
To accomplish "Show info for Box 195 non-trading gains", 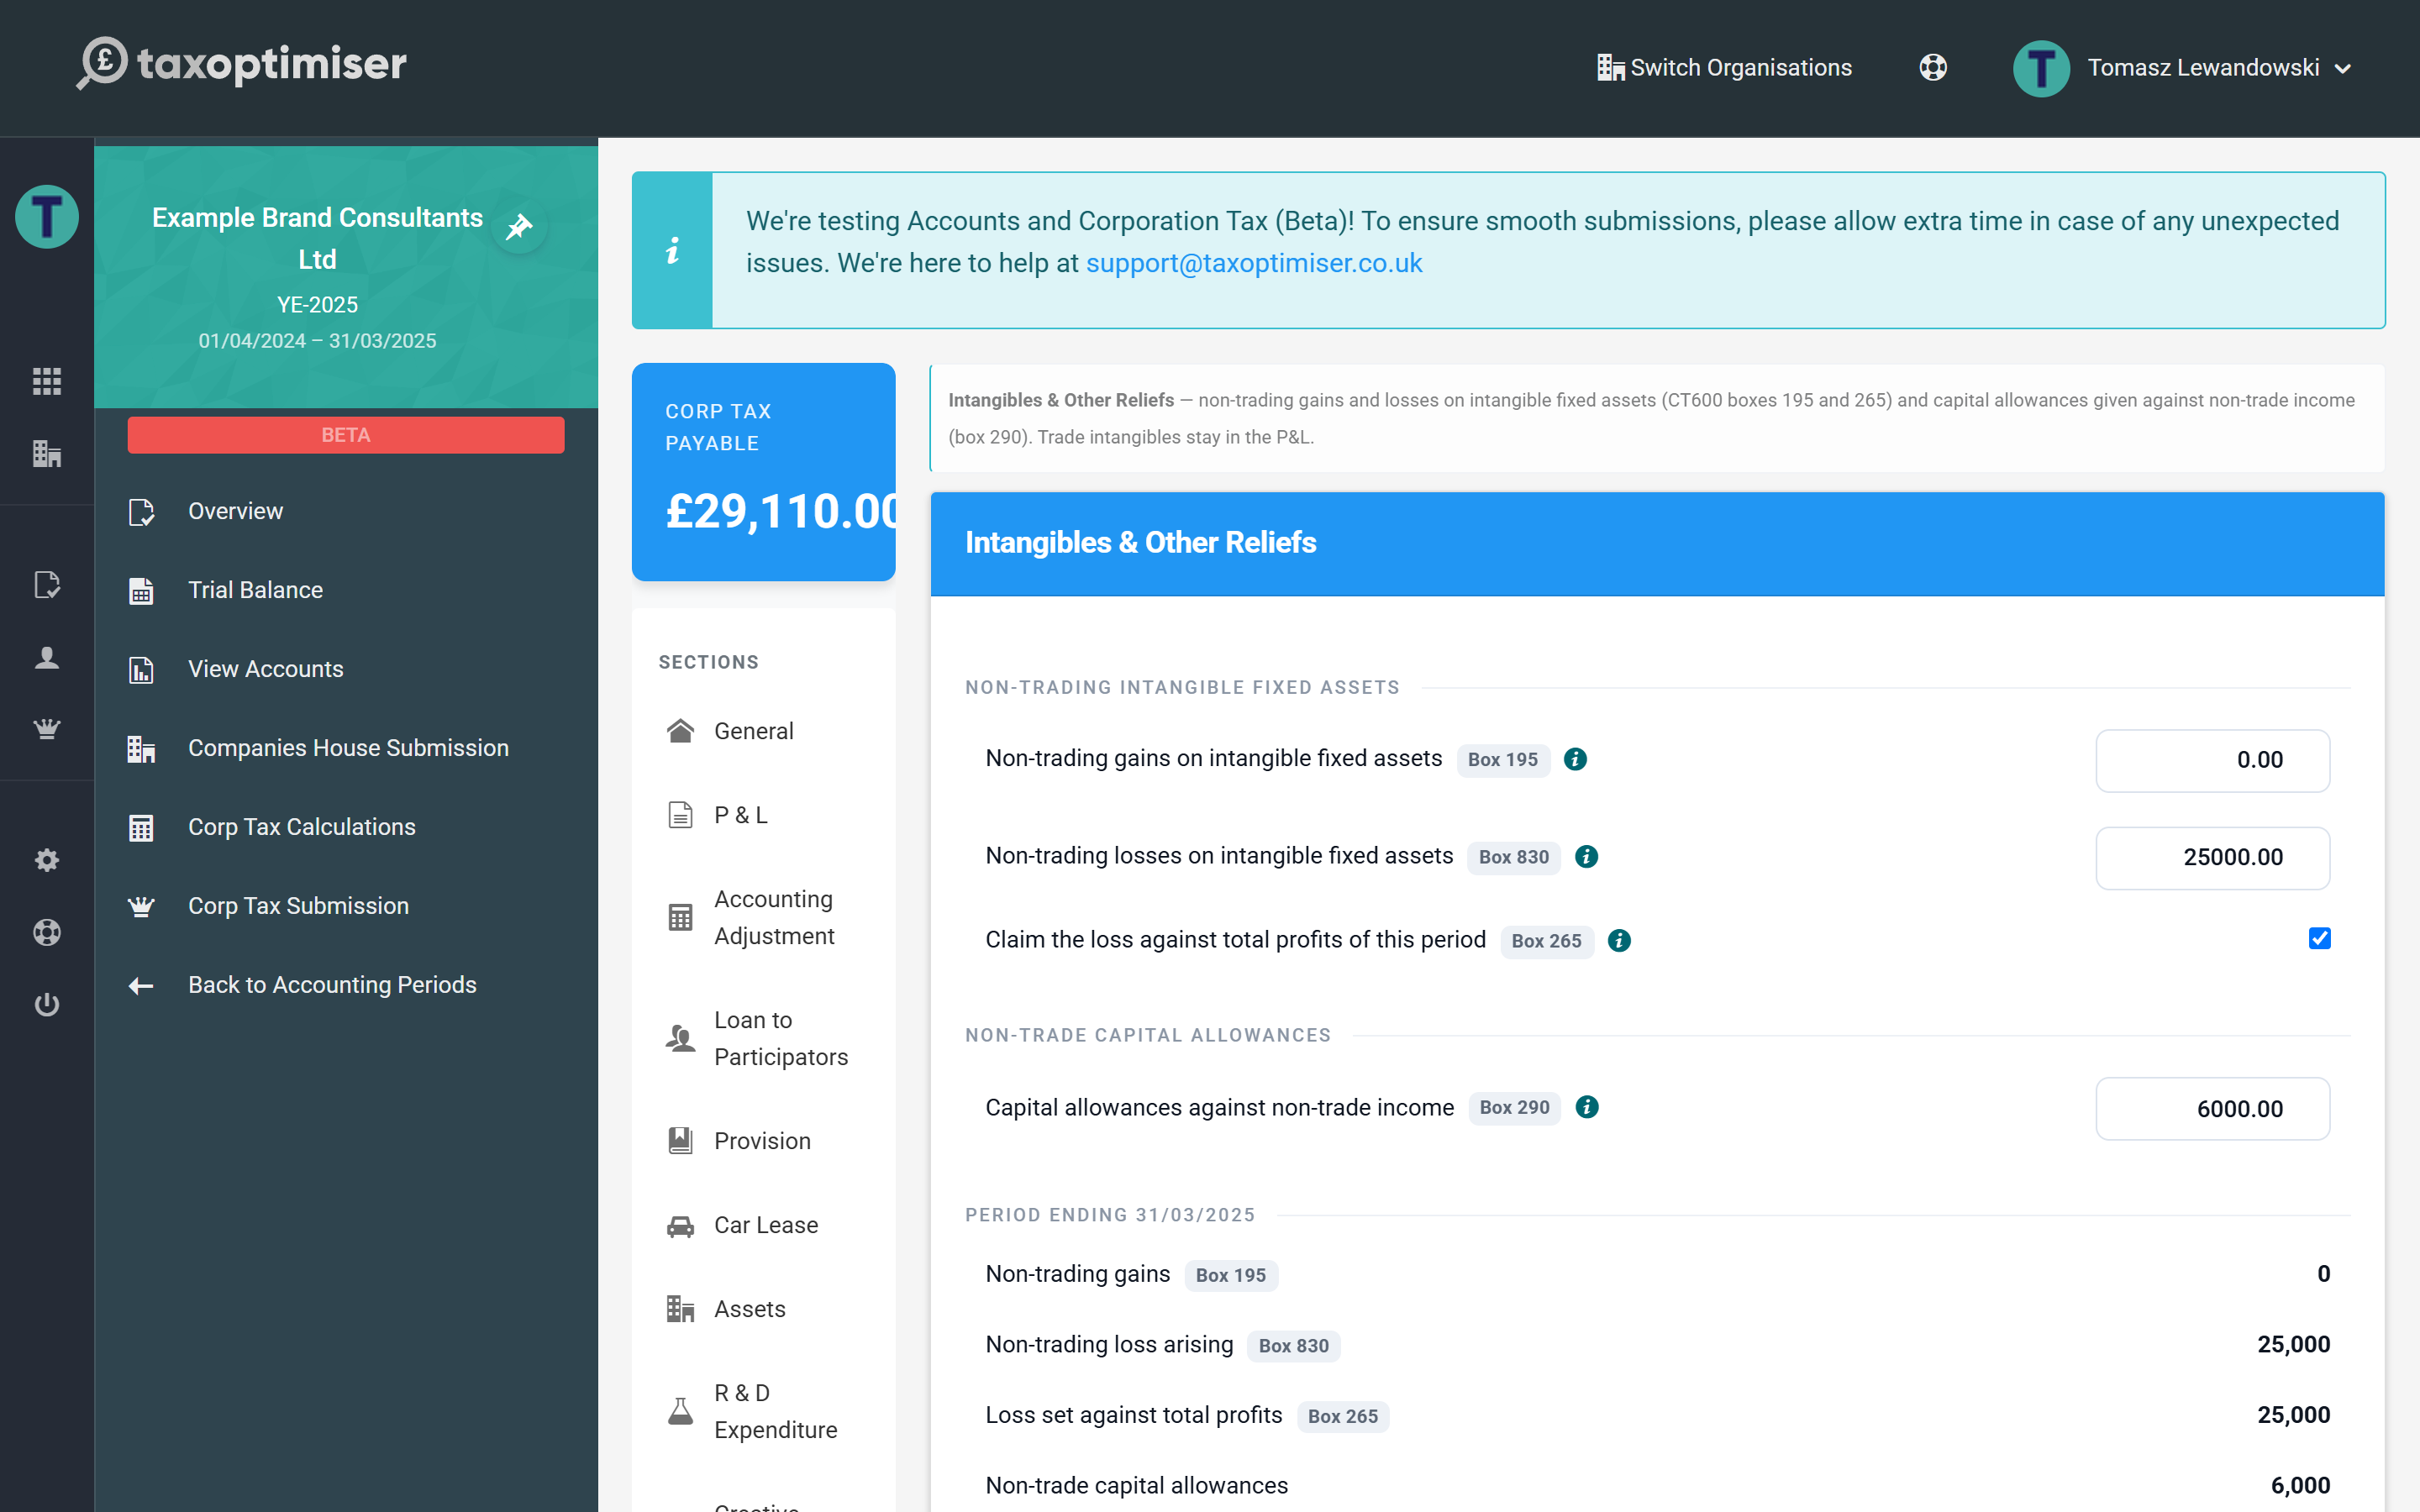I will pos(1575,759).
